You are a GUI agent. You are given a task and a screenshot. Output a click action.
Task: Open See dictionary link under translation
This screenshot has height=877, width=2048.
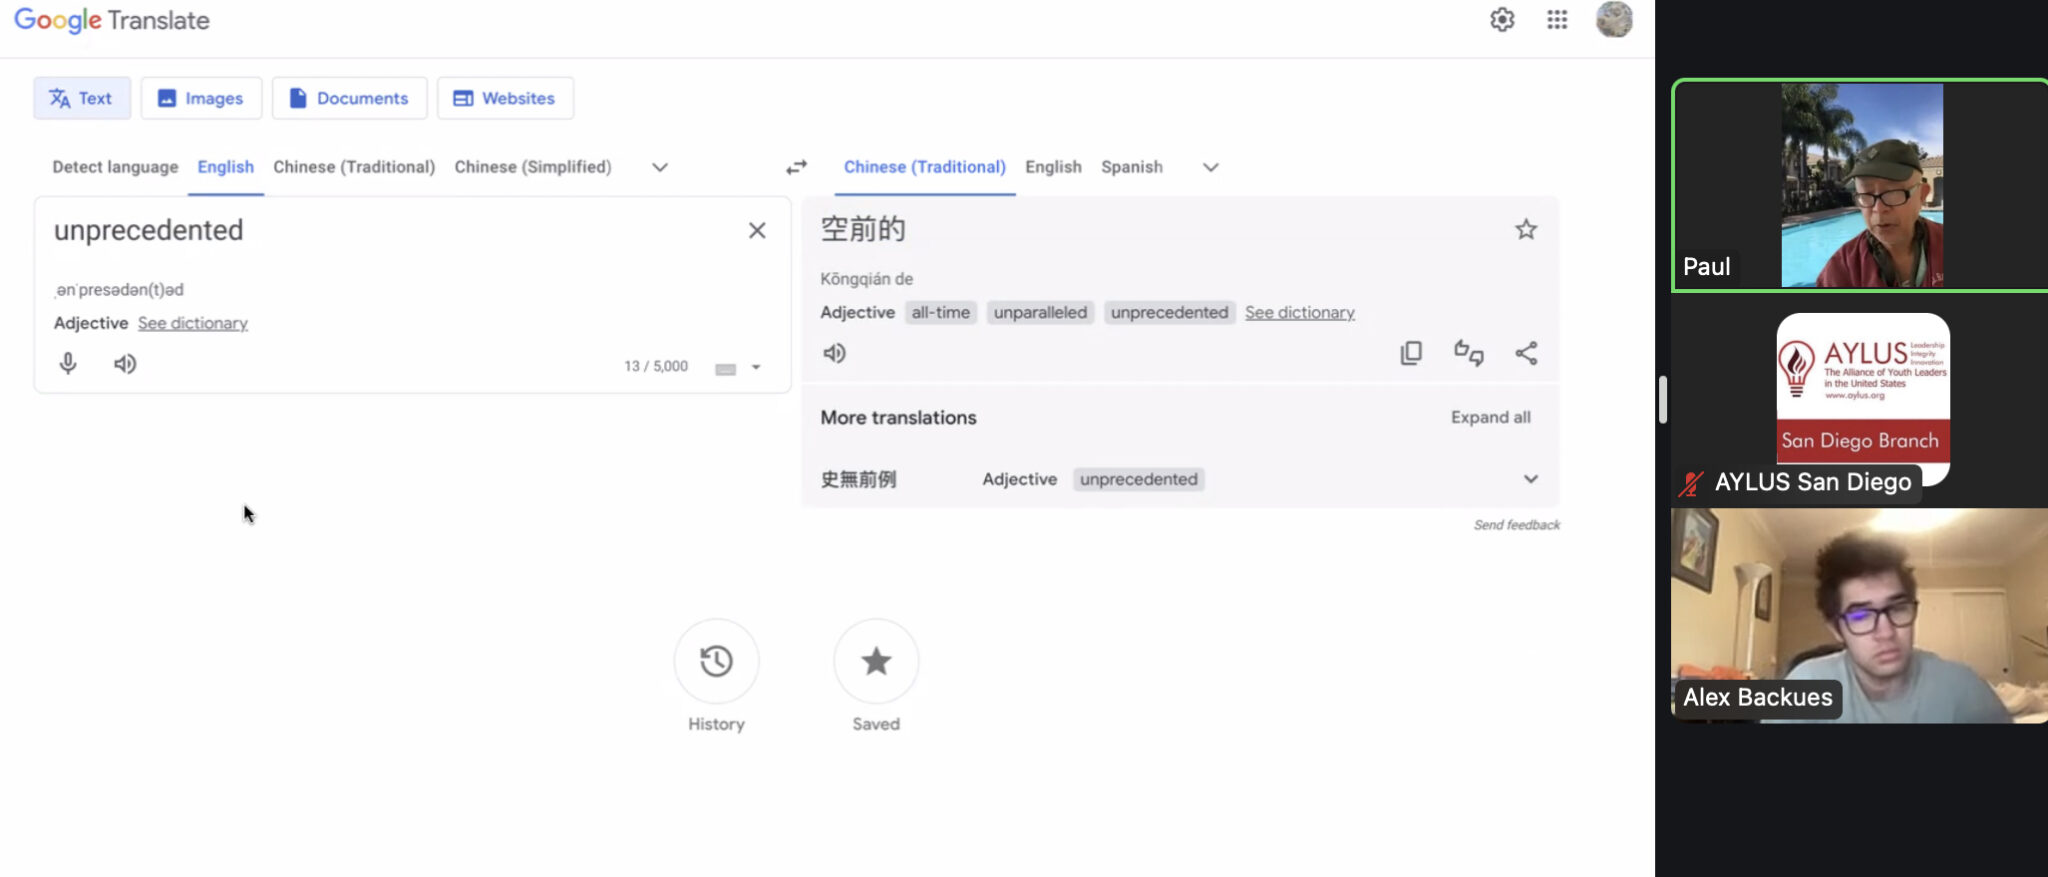1300,312
